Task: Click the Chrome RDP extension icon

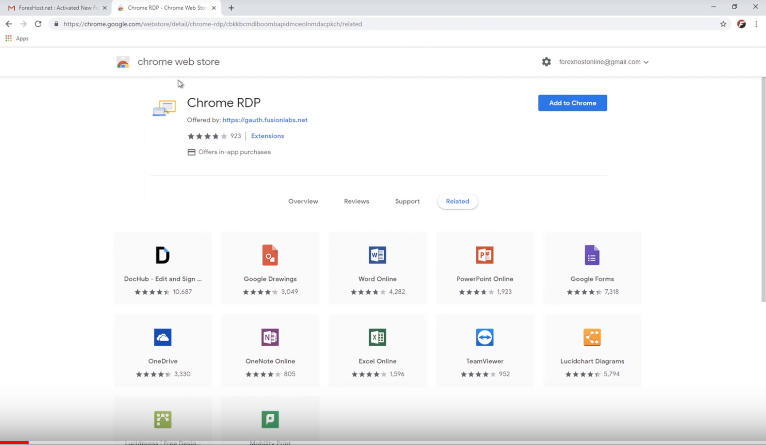Action: (x=164, y=108)
